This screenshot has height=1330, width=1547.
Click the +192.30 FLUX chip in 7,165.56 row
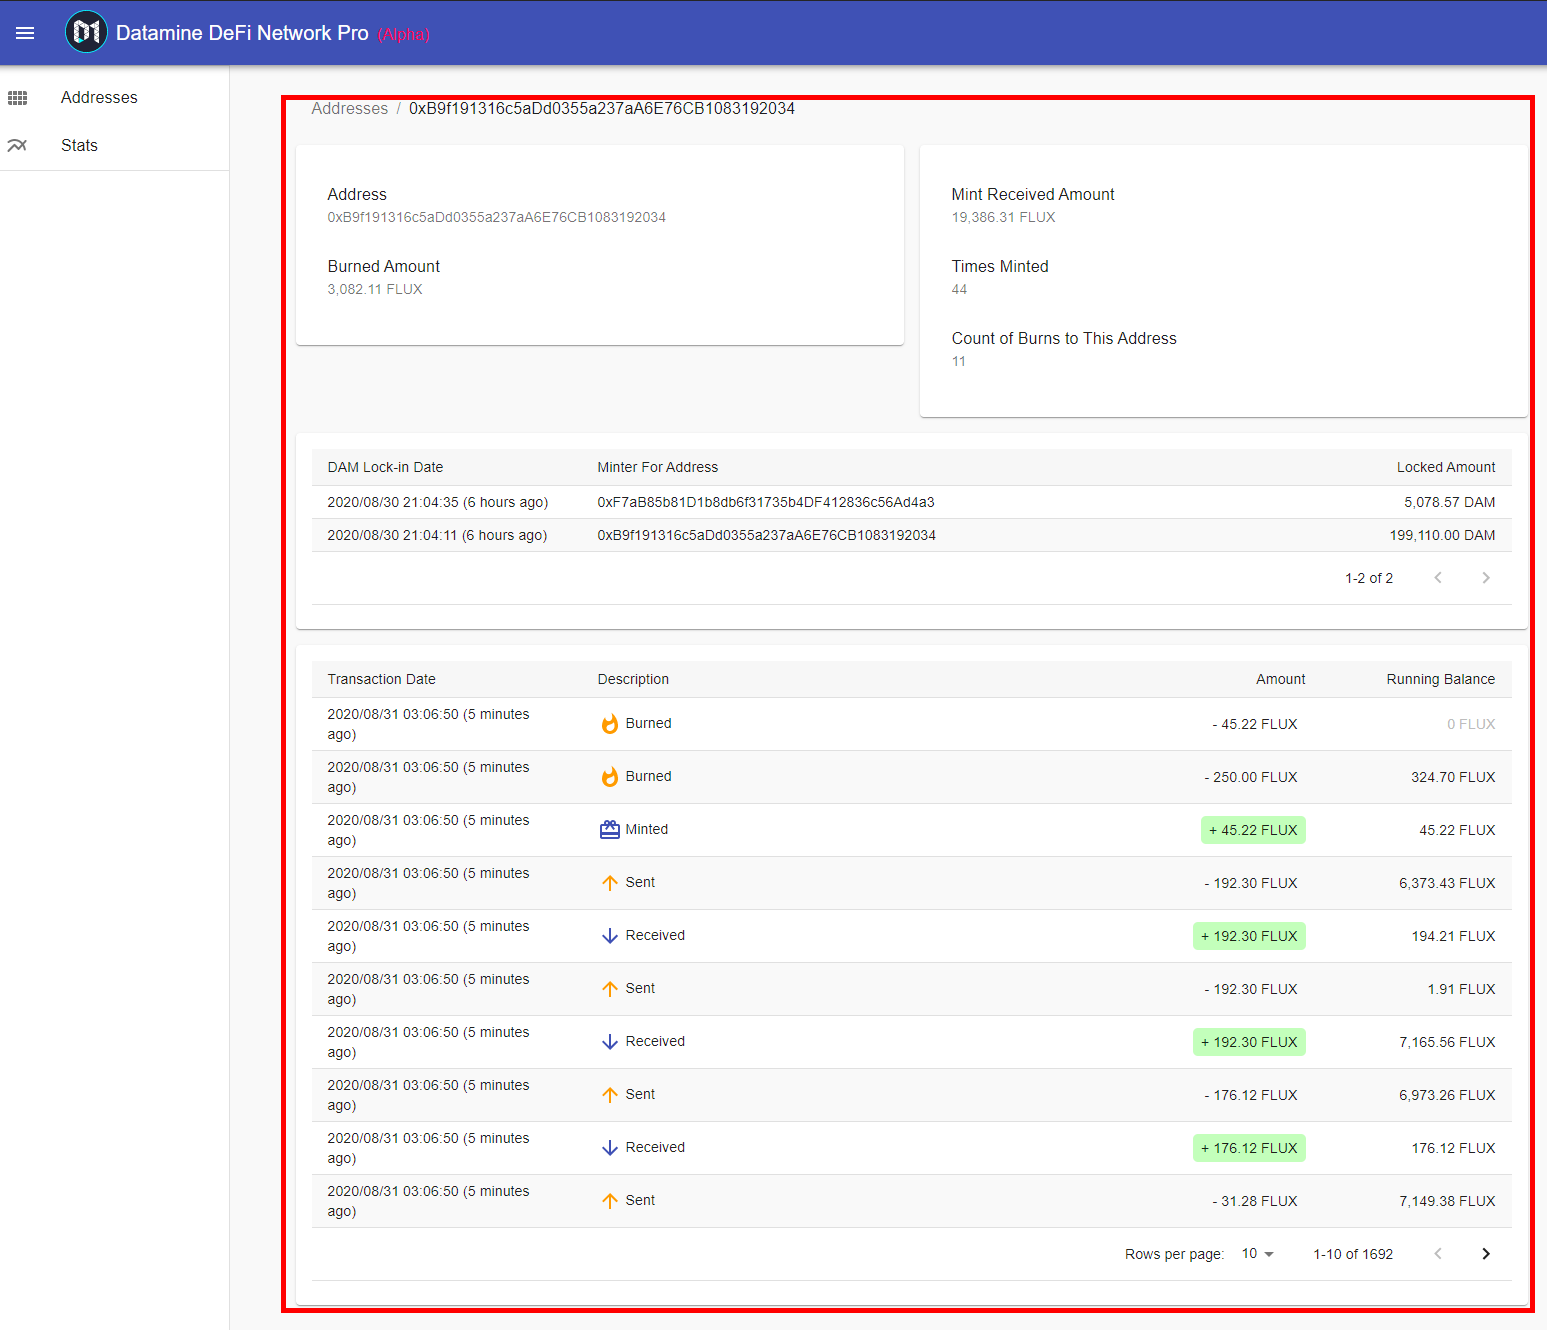click(x=1249, y=1042)
